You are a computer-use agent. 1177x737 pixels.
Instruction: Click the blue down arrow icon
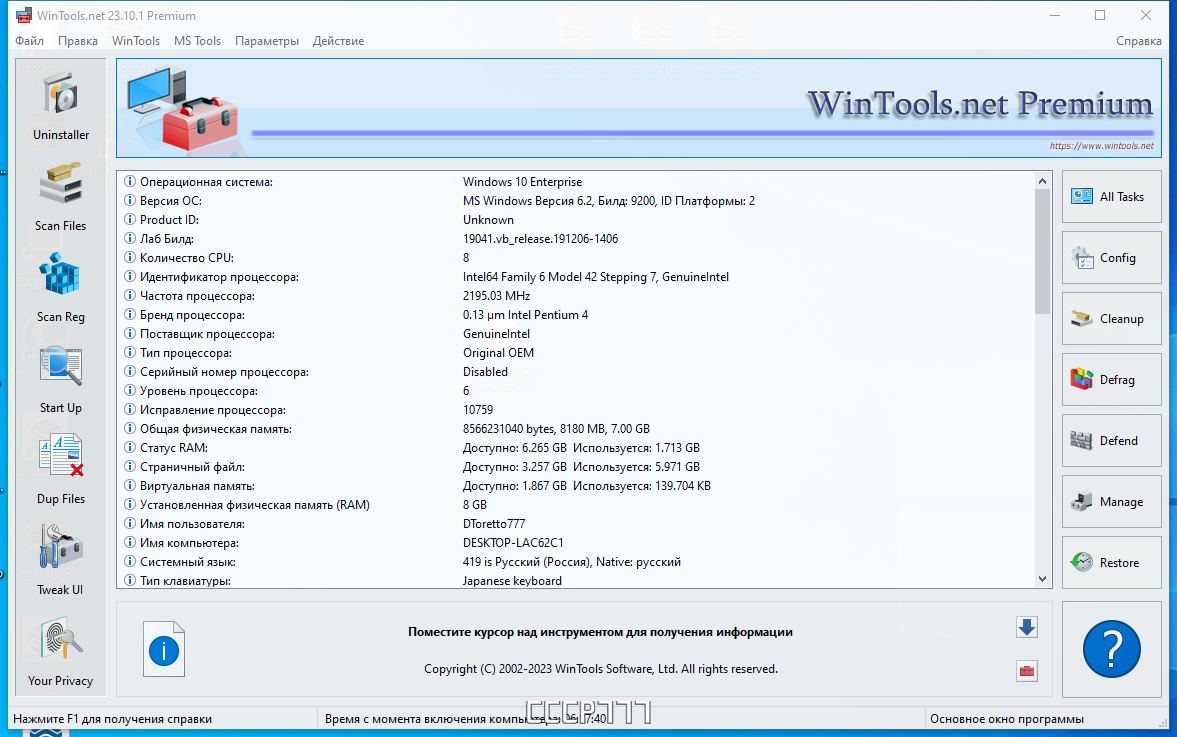1027,627
